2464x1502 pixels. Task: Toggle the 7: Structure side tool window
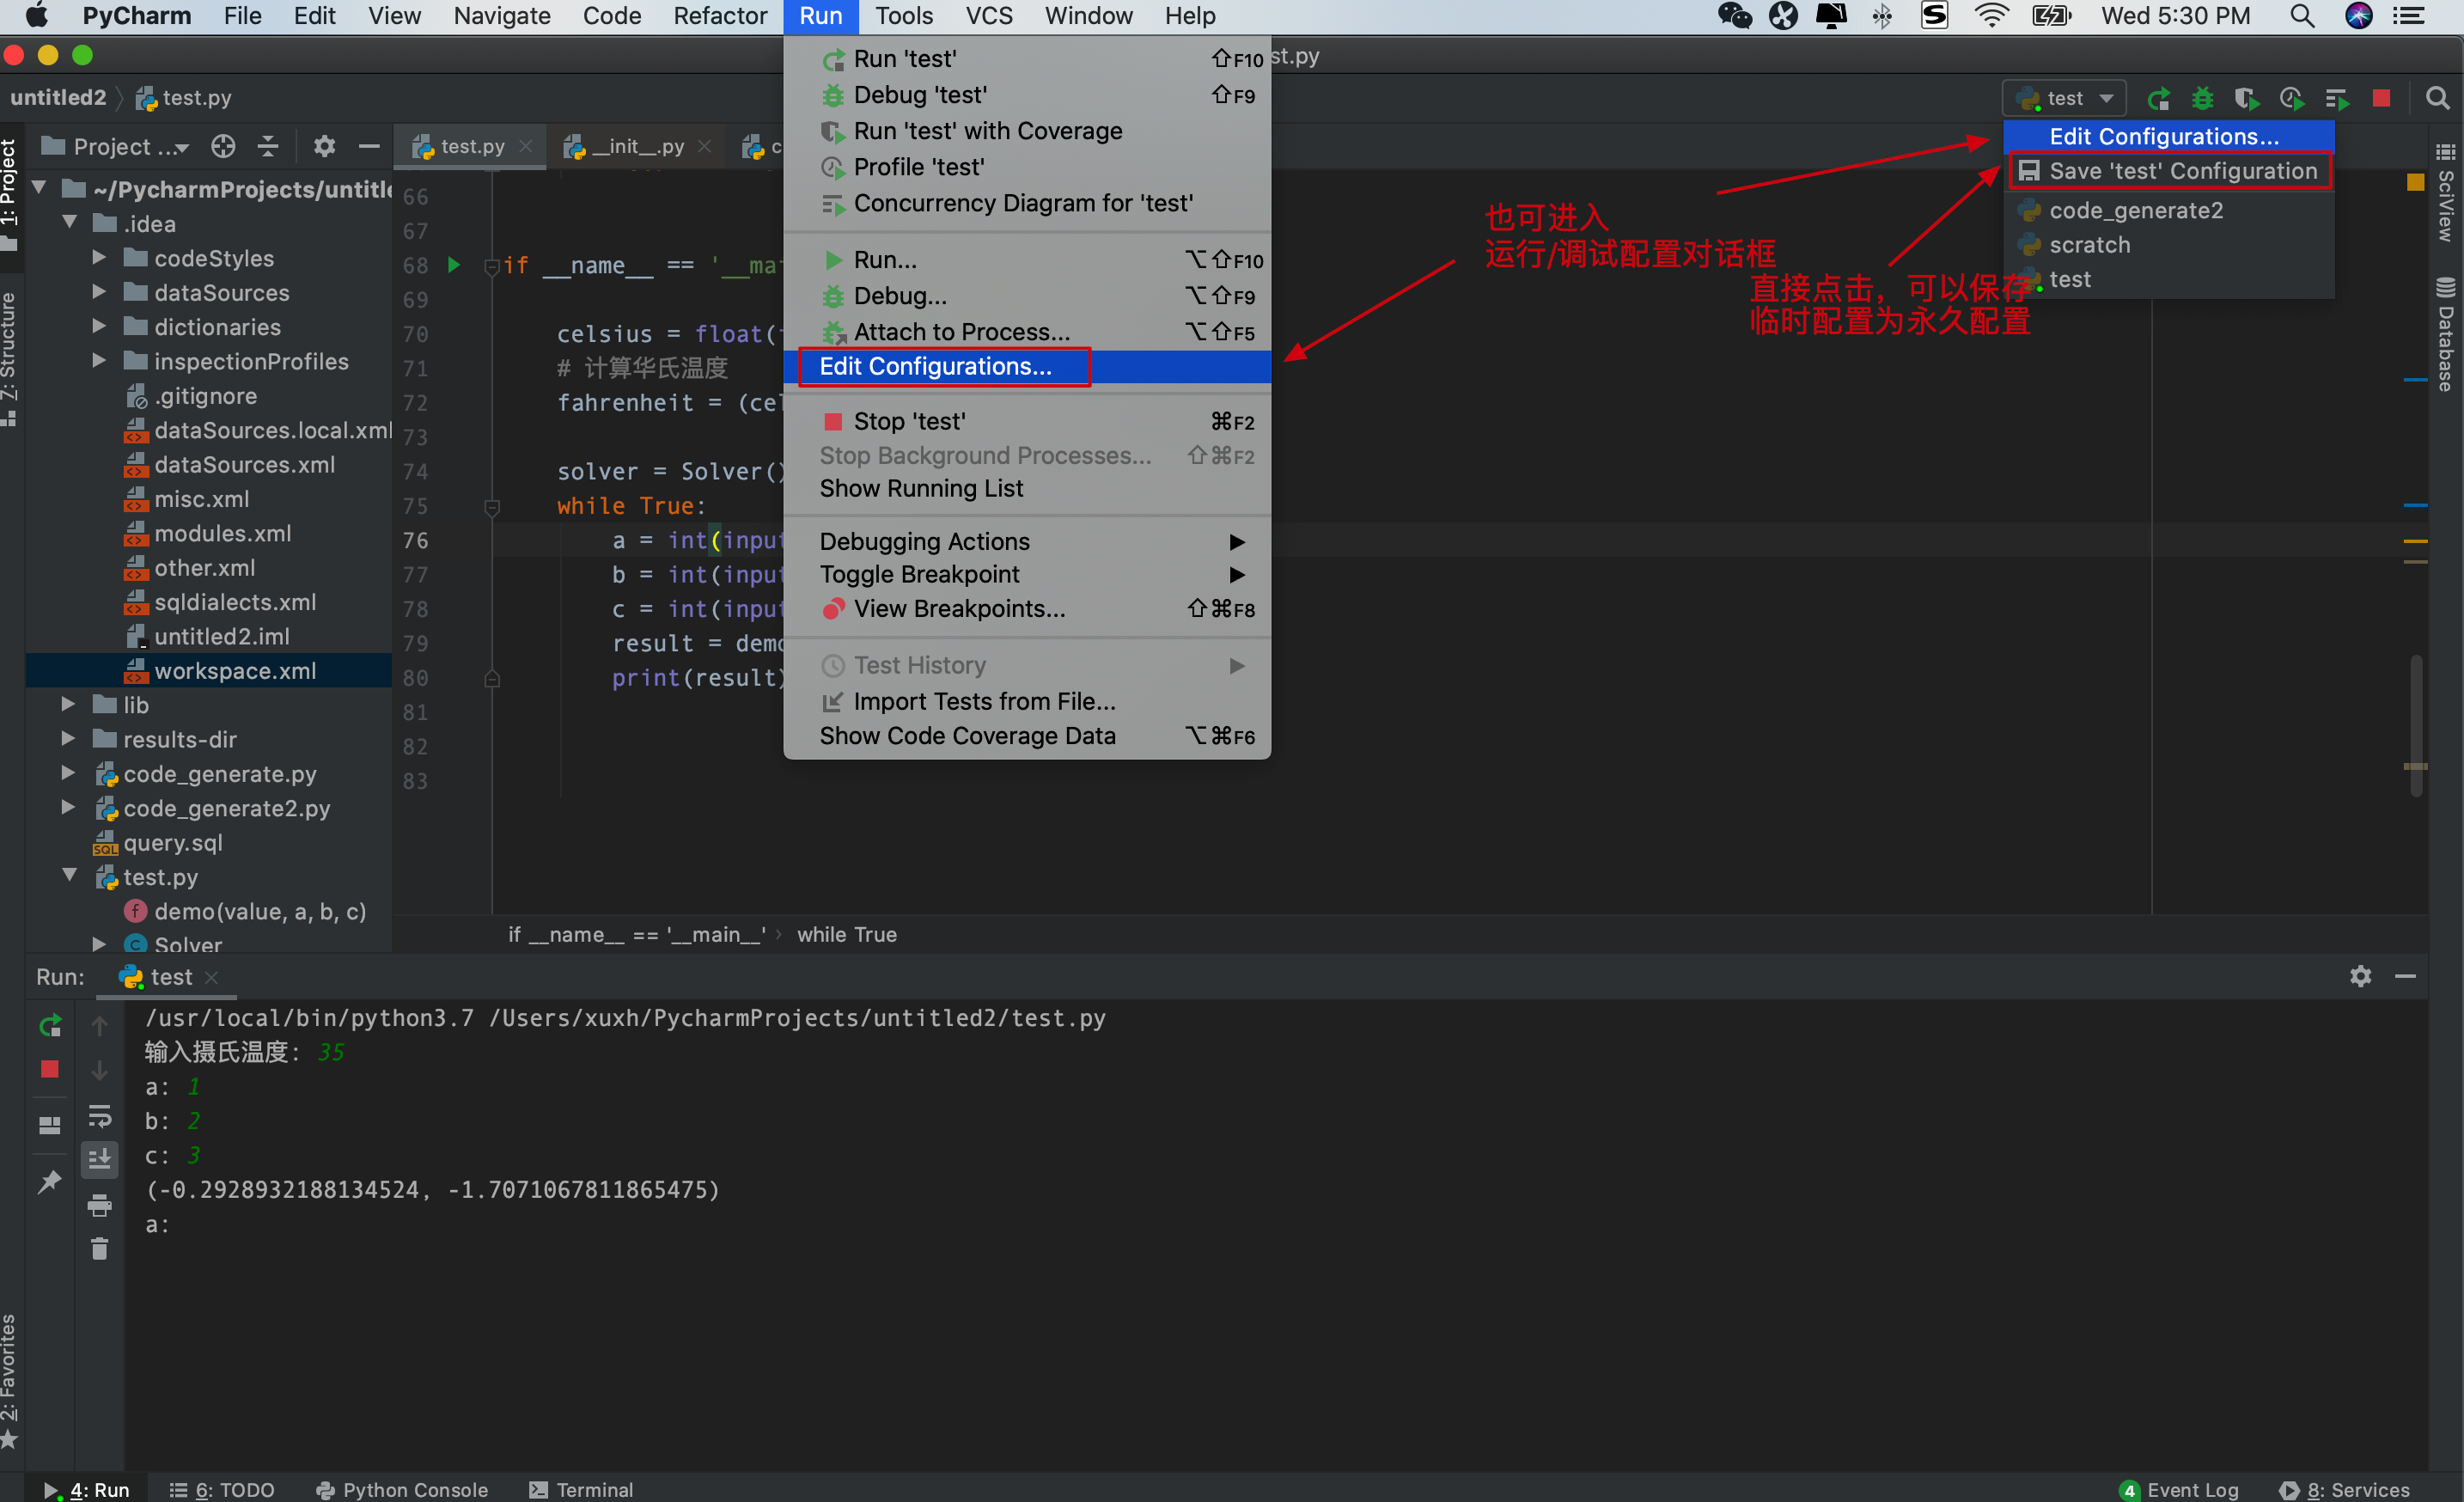point(10,358)
